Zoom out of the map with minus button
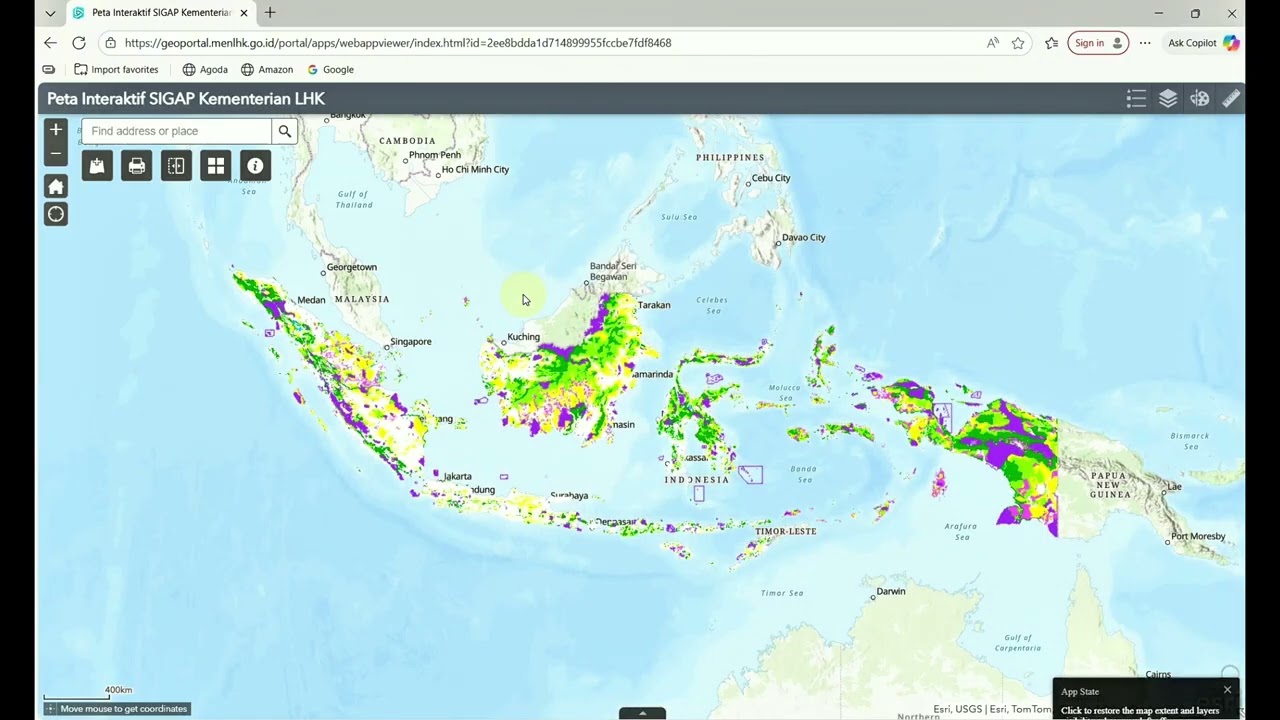The width and height of the screenshot is (1280, 720). [56, 154]
